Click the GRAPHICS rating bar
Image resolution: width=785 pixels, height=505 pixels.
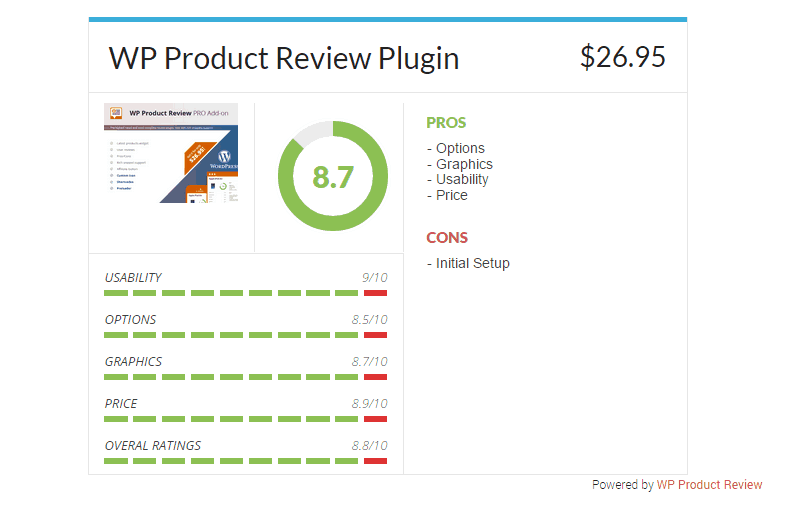245,377
